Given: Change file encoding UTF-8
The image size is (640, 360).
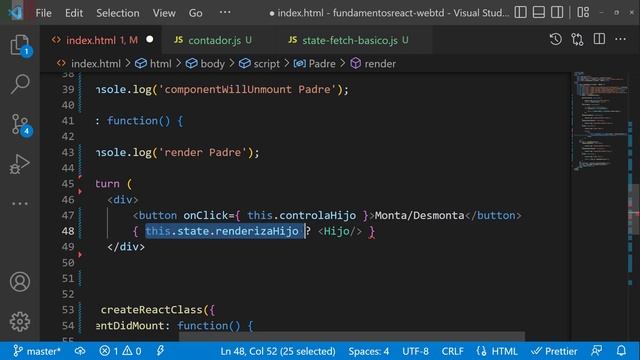Looking at the screenshot, I should [x=415, y=351].
